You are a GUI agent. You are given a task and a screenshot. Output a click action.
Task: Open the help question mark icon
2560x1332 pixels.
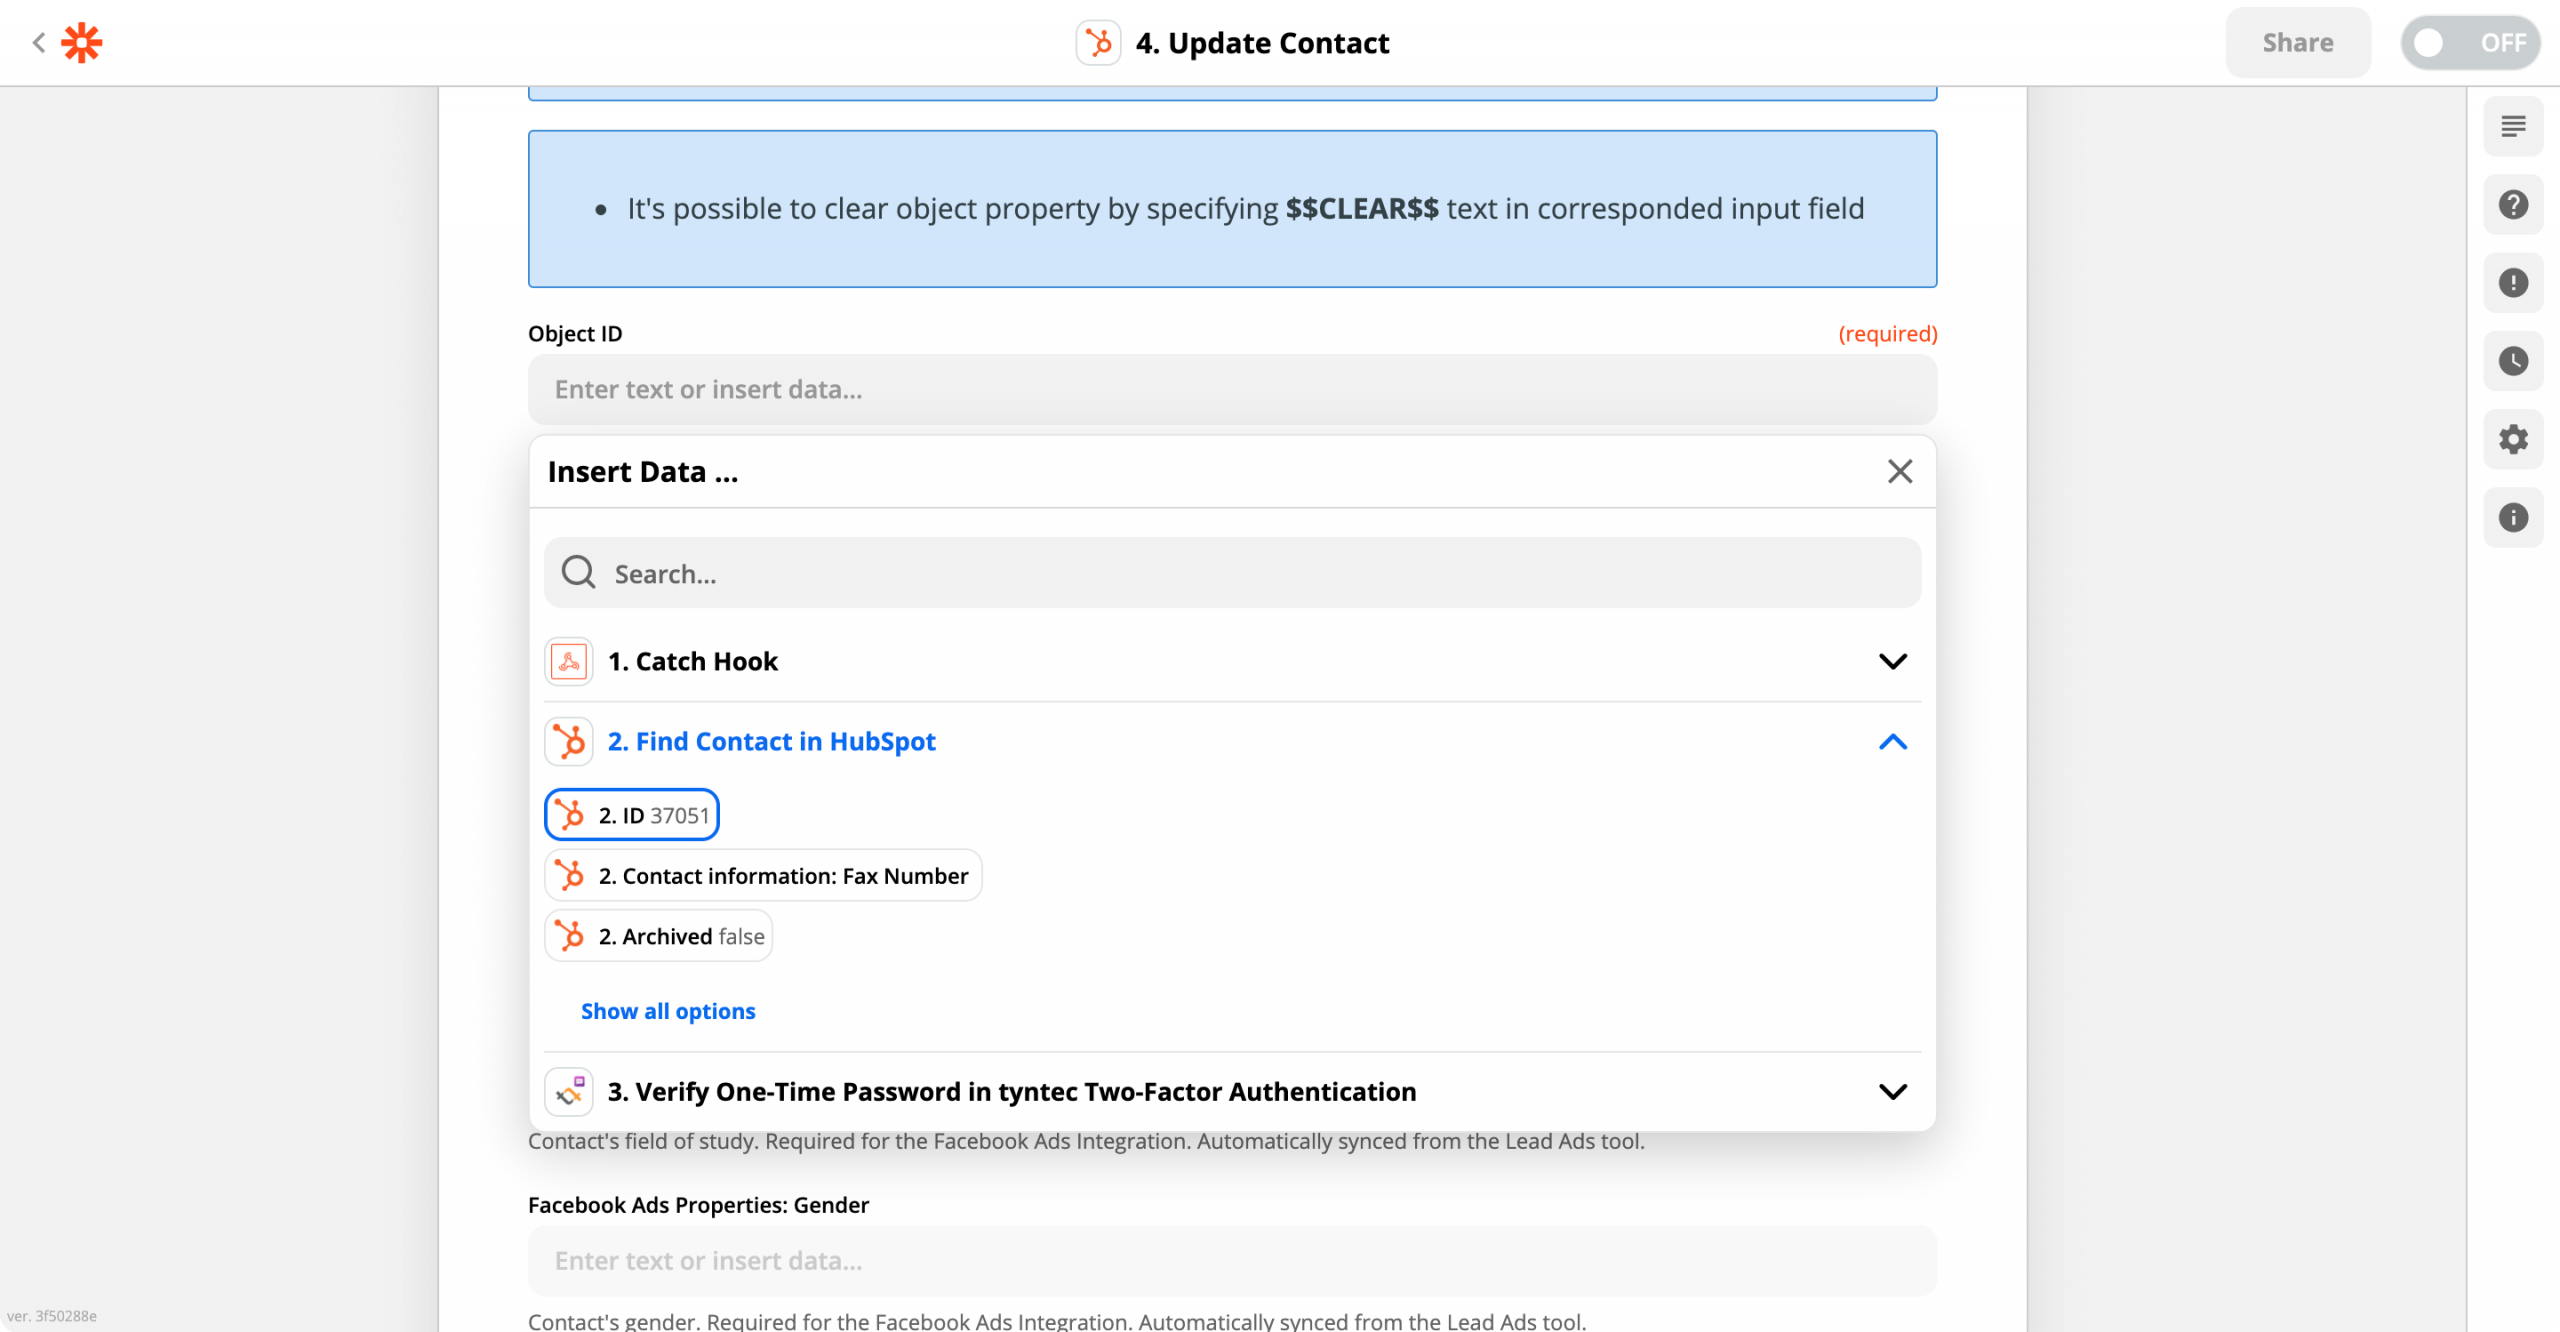pos(2513,205)
